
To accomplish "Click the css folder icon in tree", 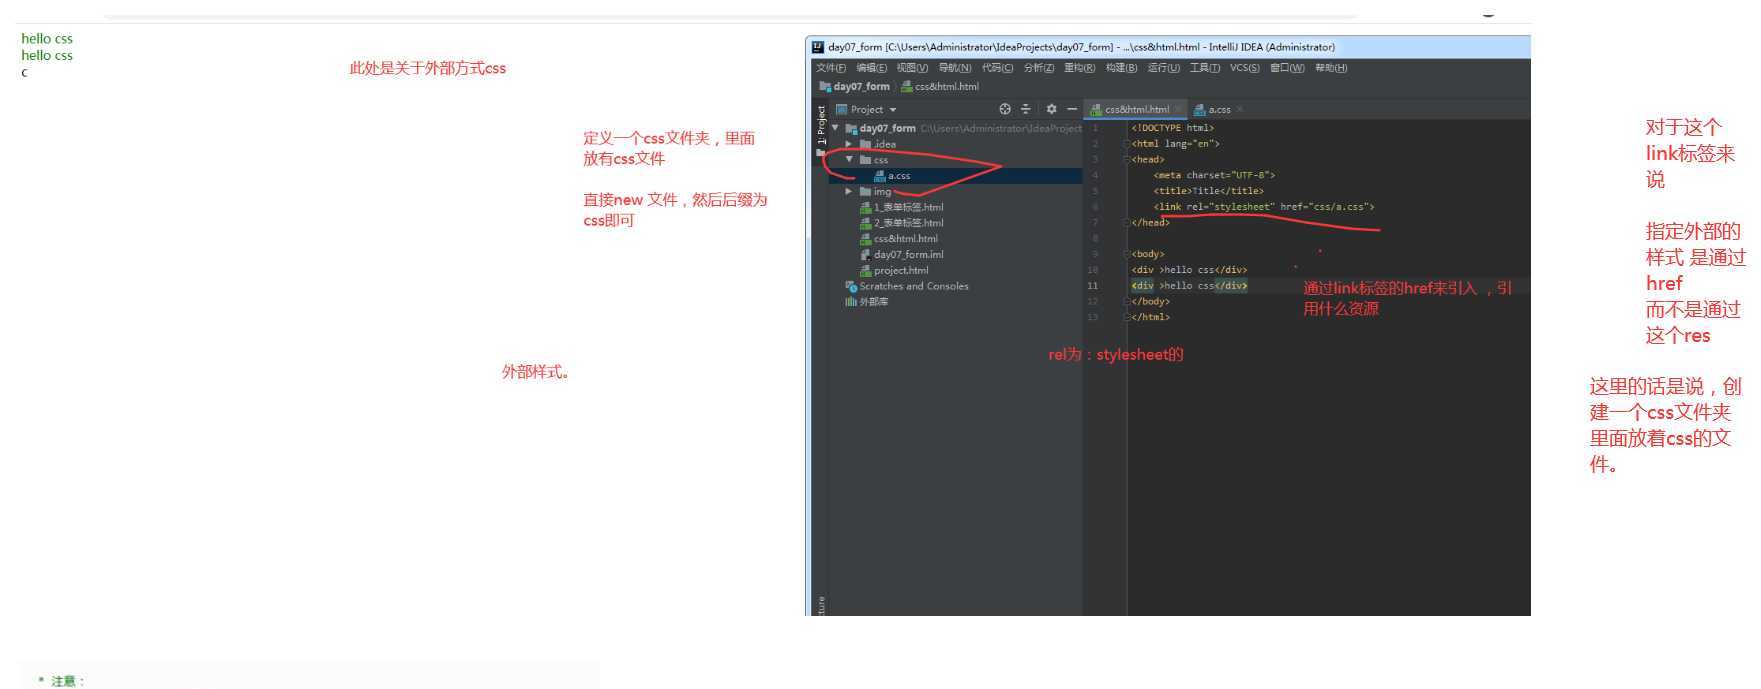I will [865, 160].
